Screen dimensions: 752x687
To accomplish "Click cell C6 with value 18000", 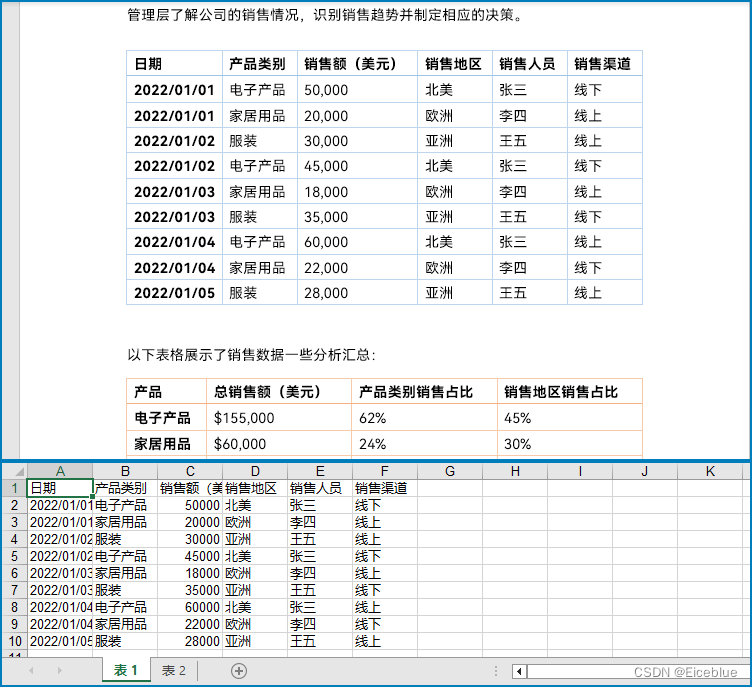I will tap(190, 573).
